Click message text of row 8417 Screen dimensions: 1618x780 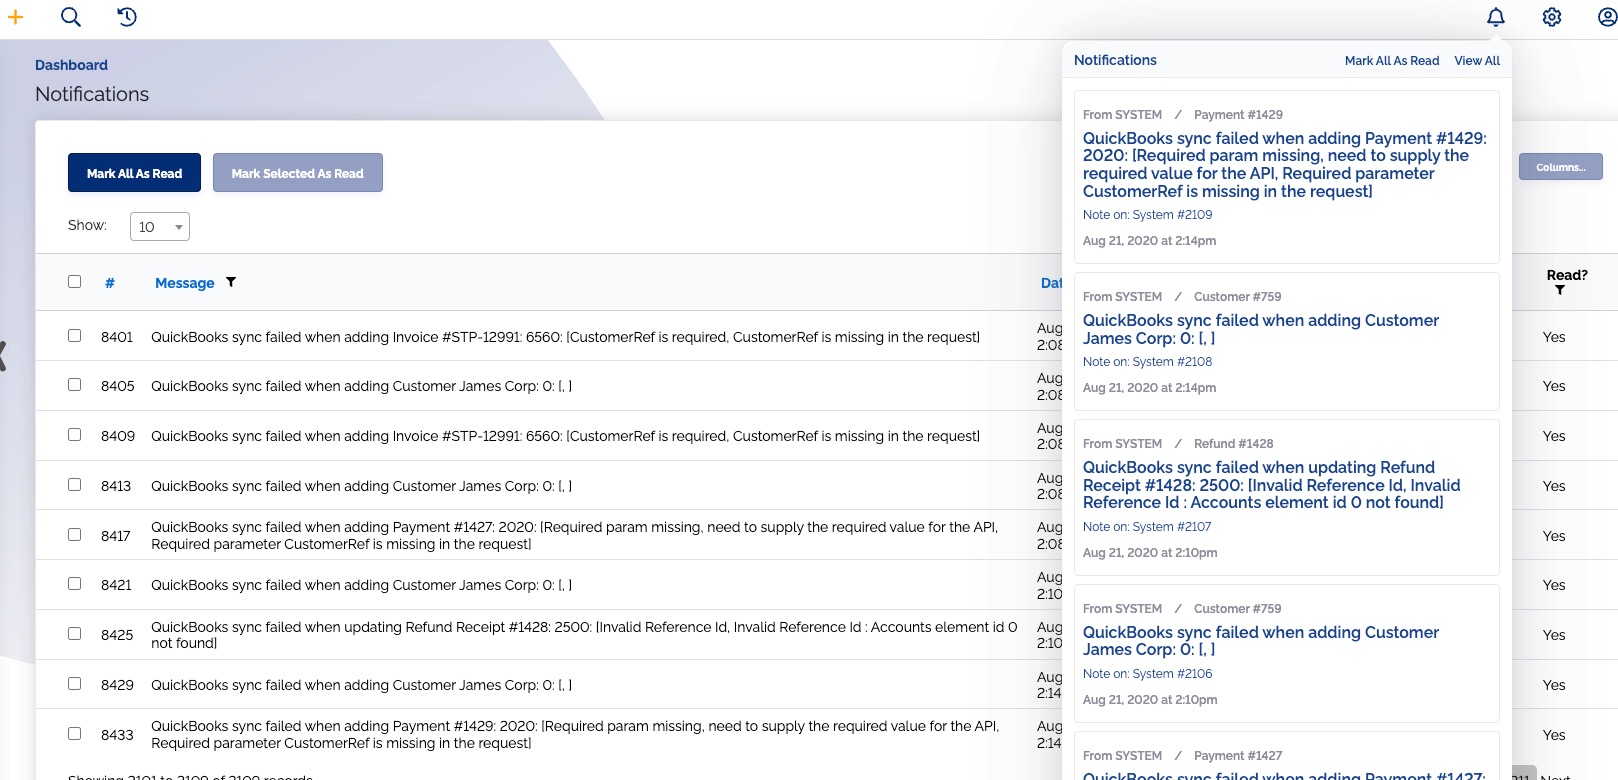[575, 535]
